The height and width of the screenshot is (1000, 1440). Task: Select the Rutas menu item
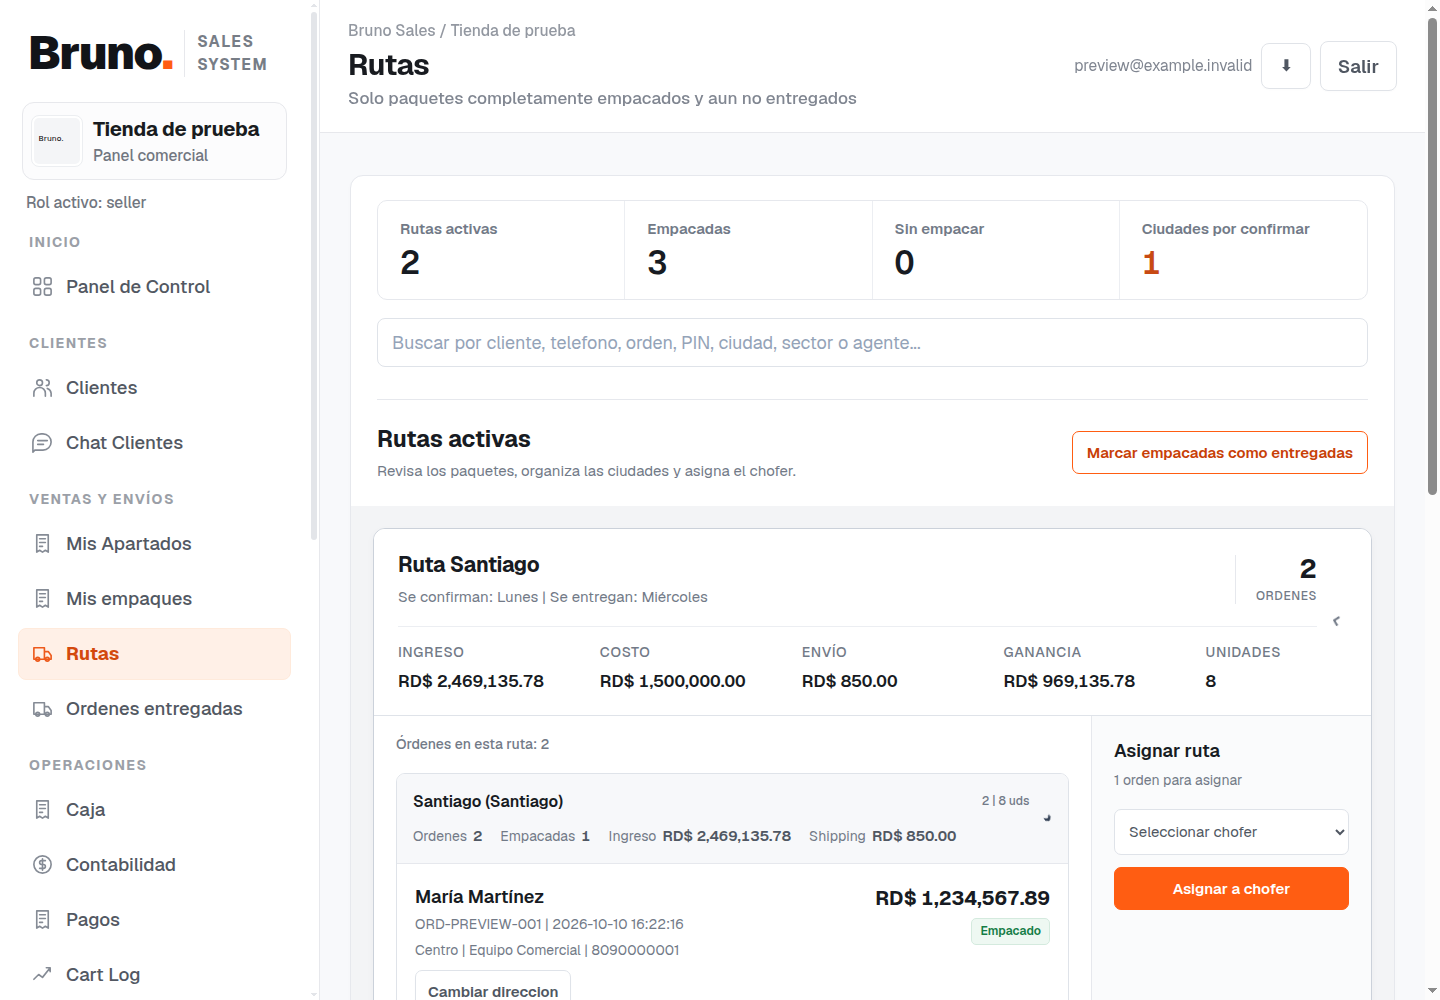coord(154,654)
